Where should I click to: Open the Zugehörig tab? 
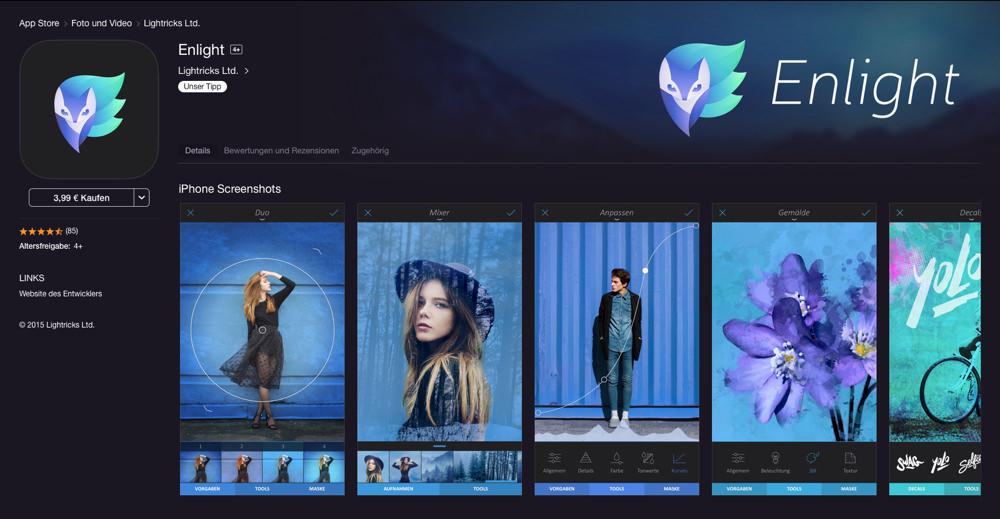click(x=370, y=150)
